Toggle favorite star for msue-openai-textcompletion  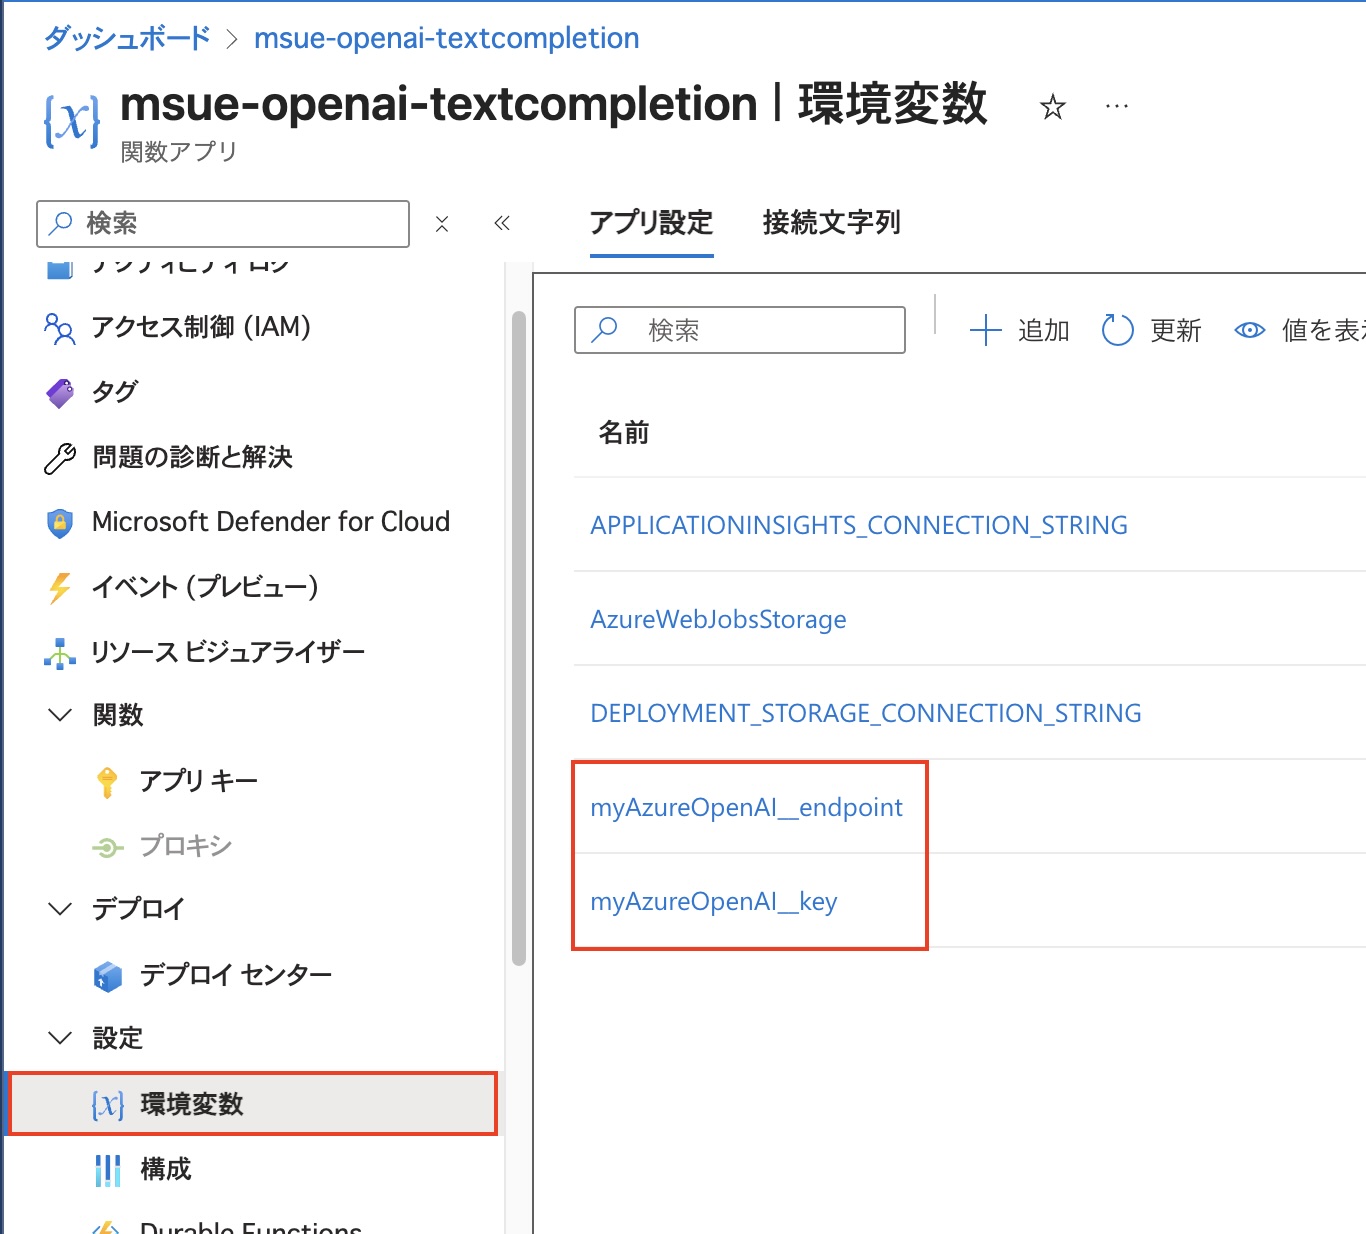1053,106
